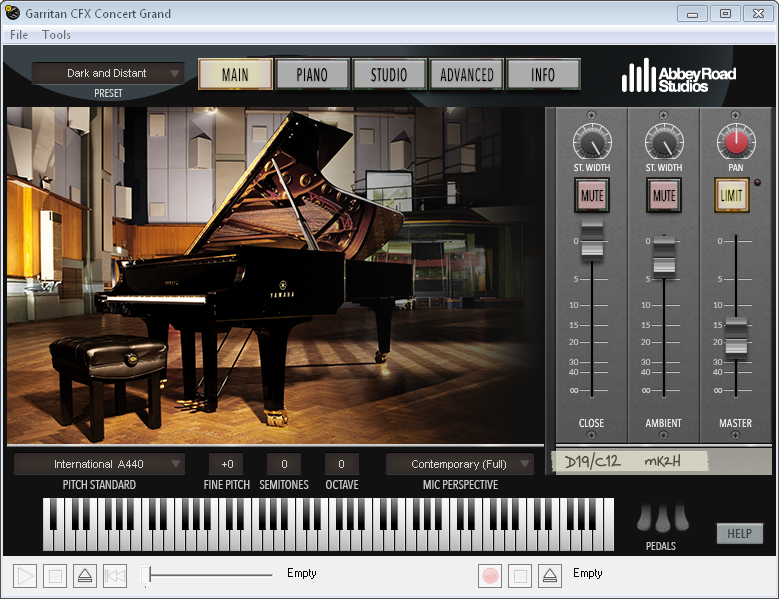Click the screw above the PAN knob
Image resolution: width=779 pixels, height=599 pixels.
735,115
